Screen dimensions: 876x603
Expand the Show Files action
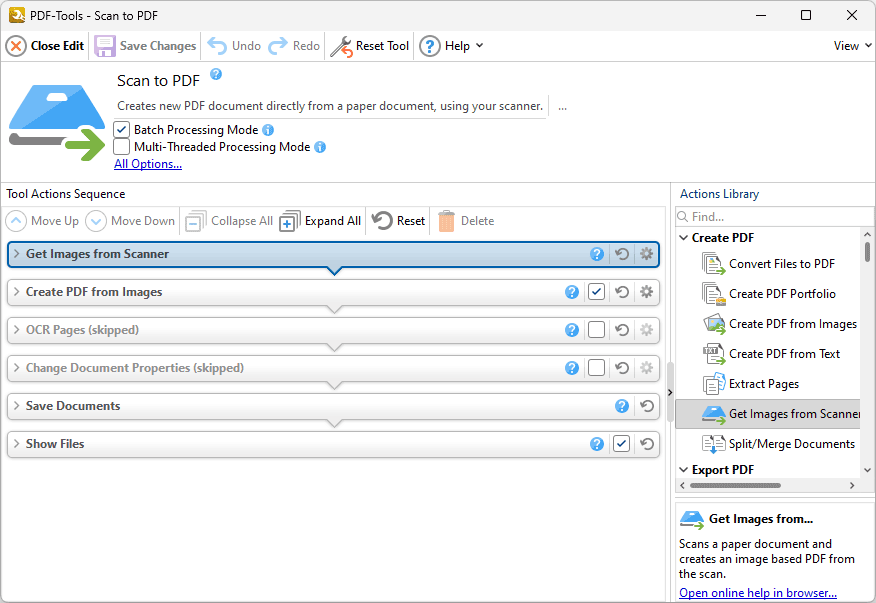(16, 444)
